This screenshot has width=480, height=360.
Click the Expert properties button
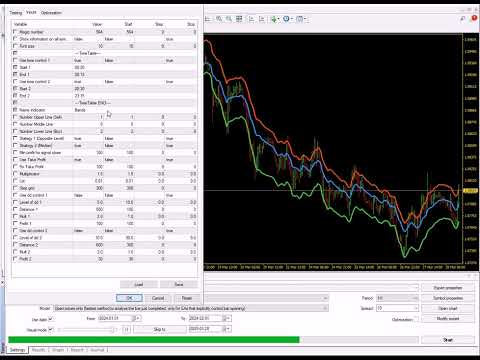[448, 287]
